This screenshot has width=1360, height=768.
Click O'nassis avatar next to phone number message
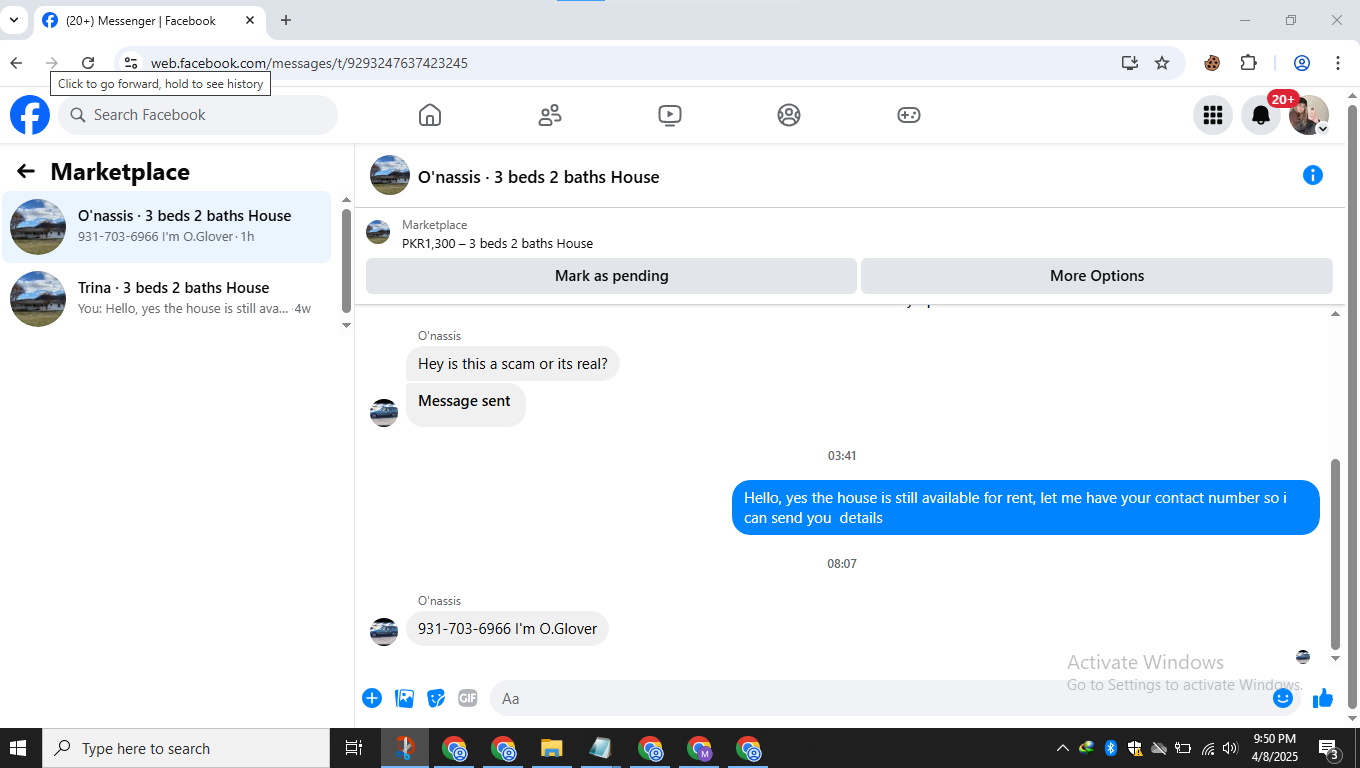click(384, 632)
